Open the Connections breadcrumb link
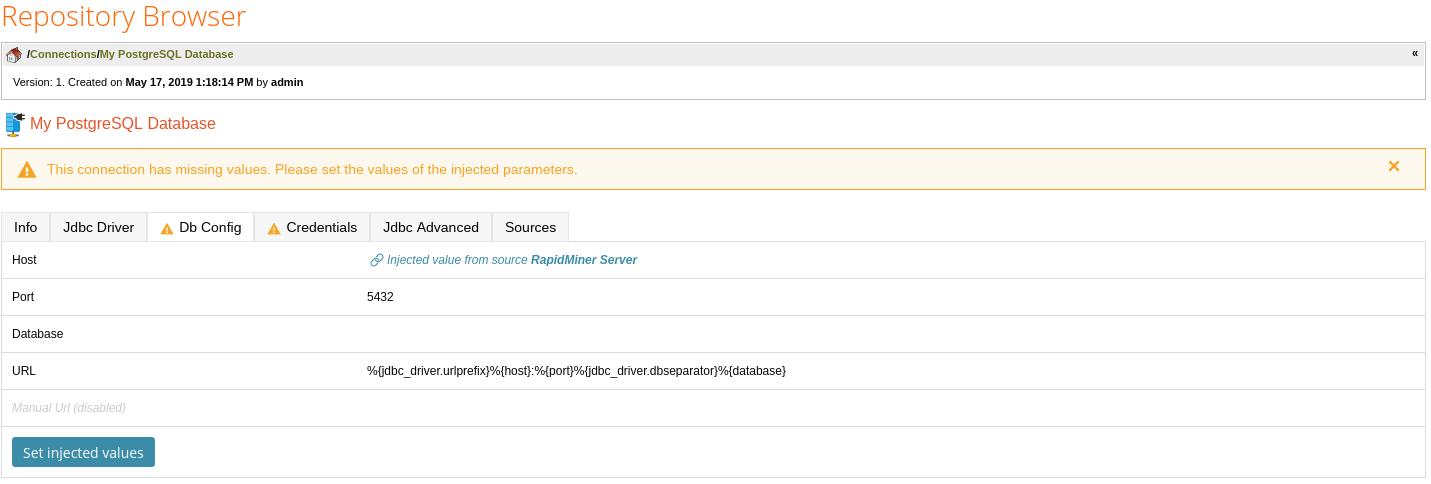Viewport: 1431px width, 484px height. pos(63,54)
